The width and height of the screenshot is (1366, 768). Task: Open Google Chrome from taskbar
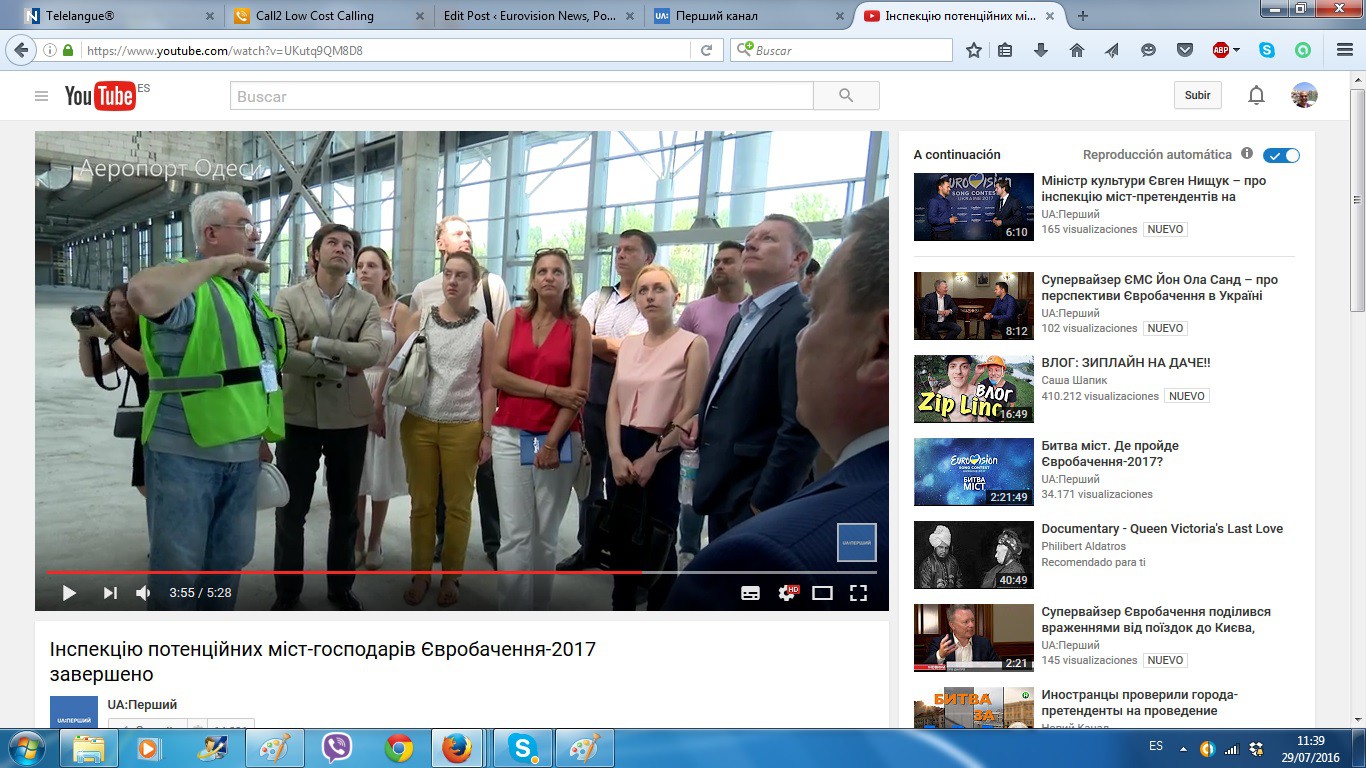coord(399,748)
